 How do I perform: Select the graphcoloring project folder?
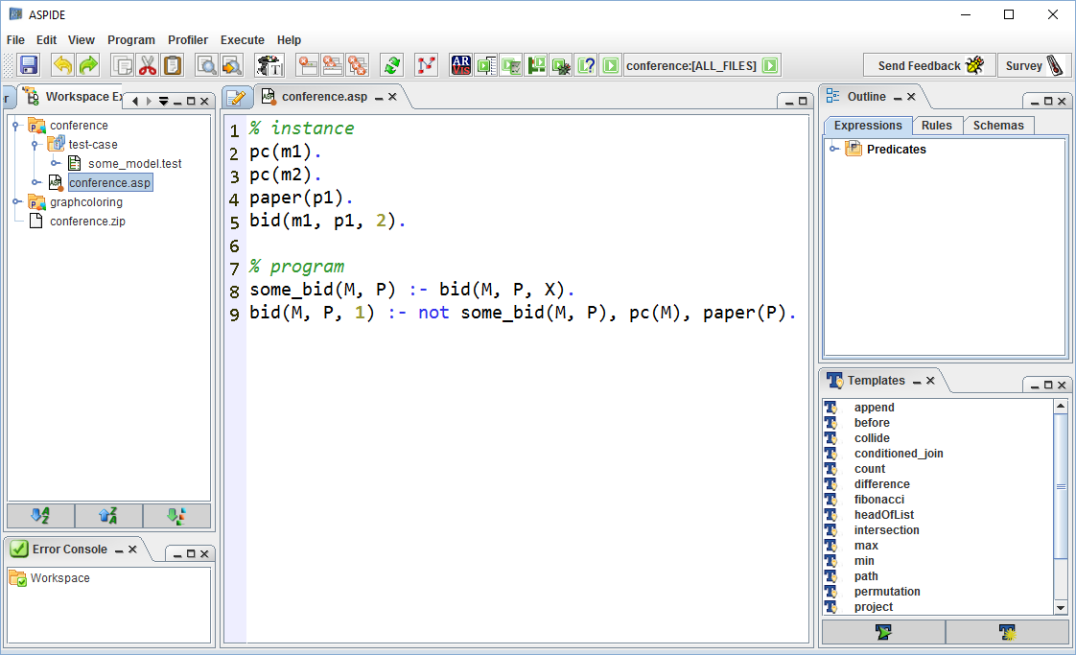tap(86, 202)
